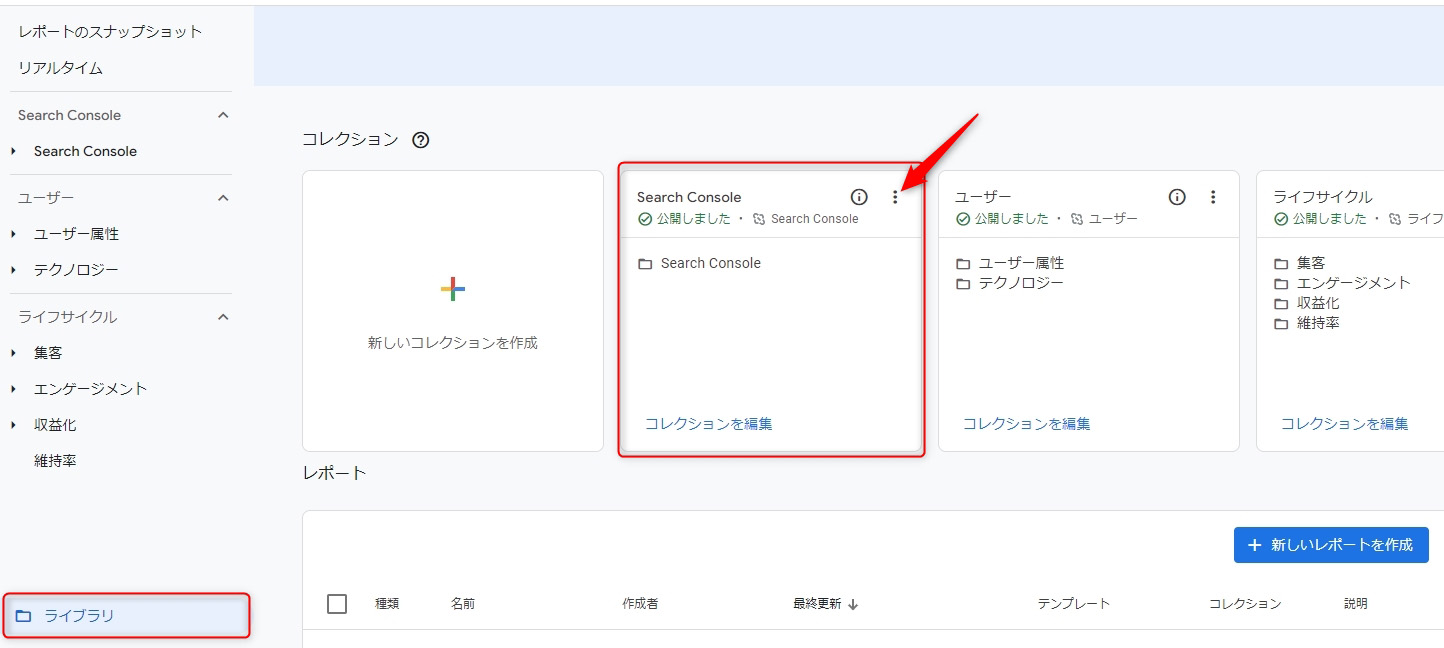1444x648 pixels.
Task: Click 新しいコレクションを作成 card text
Action: pos(453,343)
